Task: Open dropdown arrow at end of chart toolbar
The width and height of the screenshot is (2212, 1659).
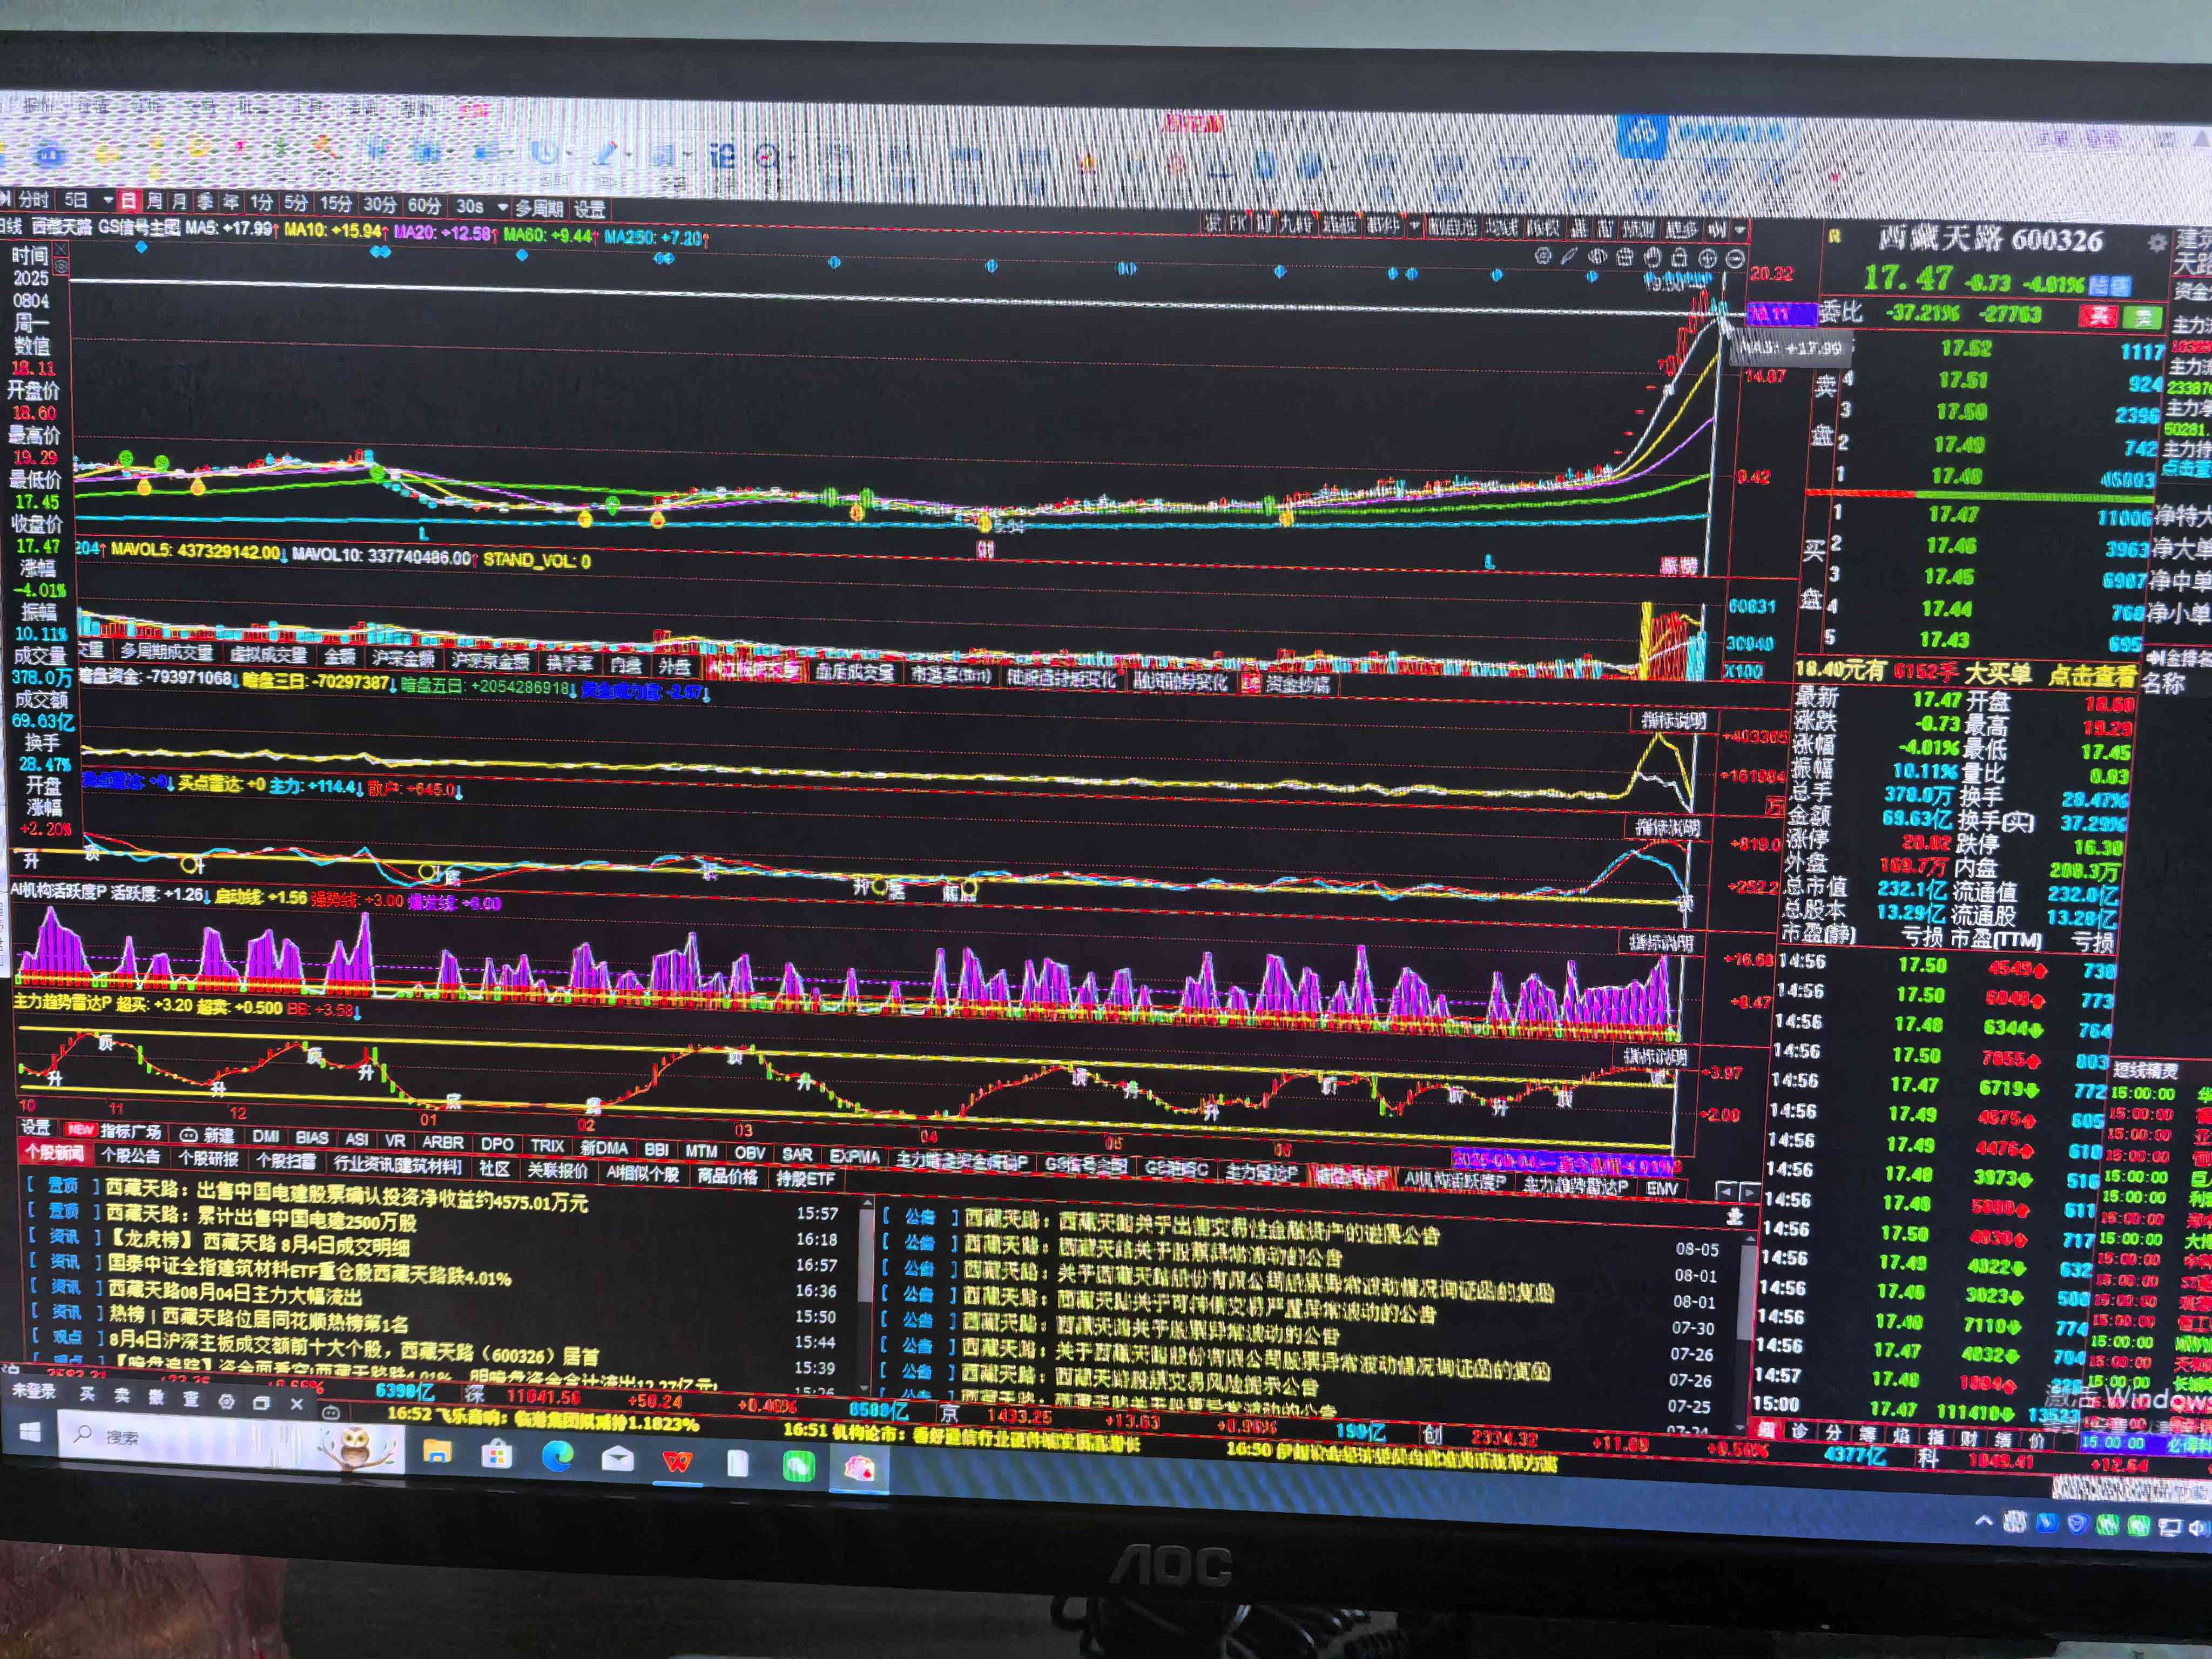Action: (1740, 230)
